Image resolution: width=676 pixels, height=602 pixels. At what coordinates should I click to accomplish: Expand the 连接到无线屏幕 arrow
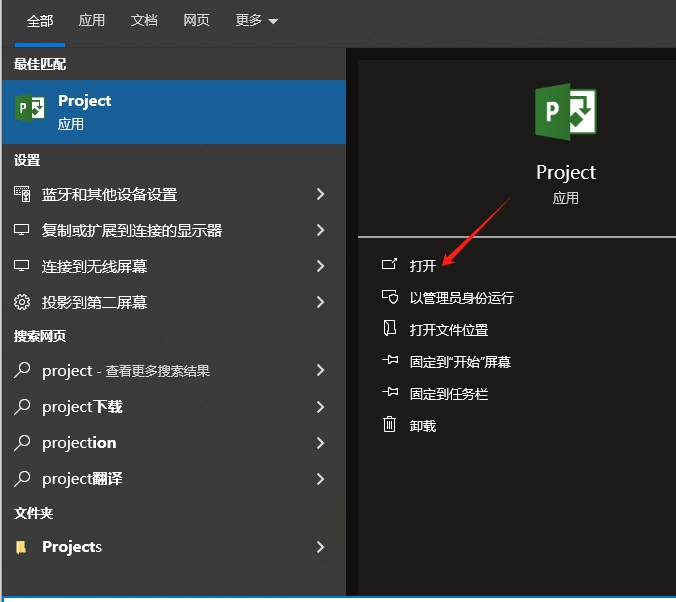(320, 266)
